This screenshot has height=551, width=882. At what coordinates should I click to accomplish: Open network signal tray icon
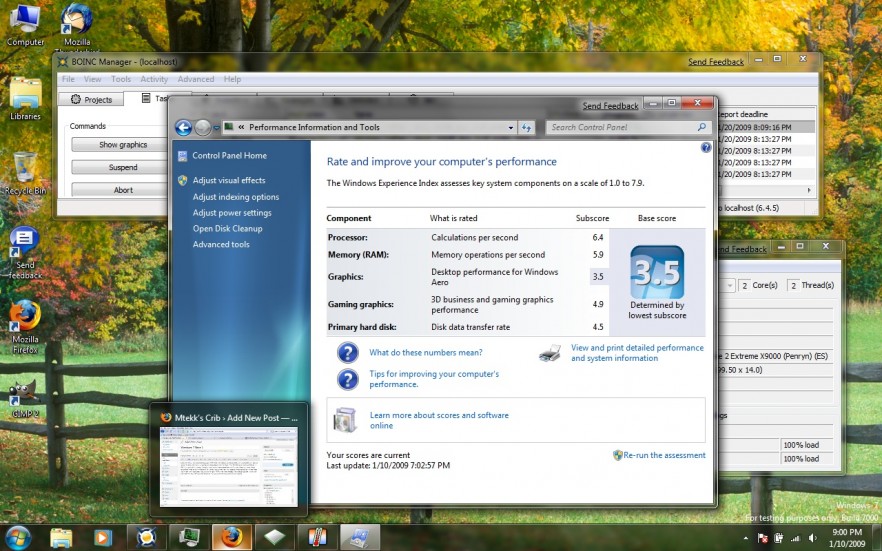tap(795, 538)
